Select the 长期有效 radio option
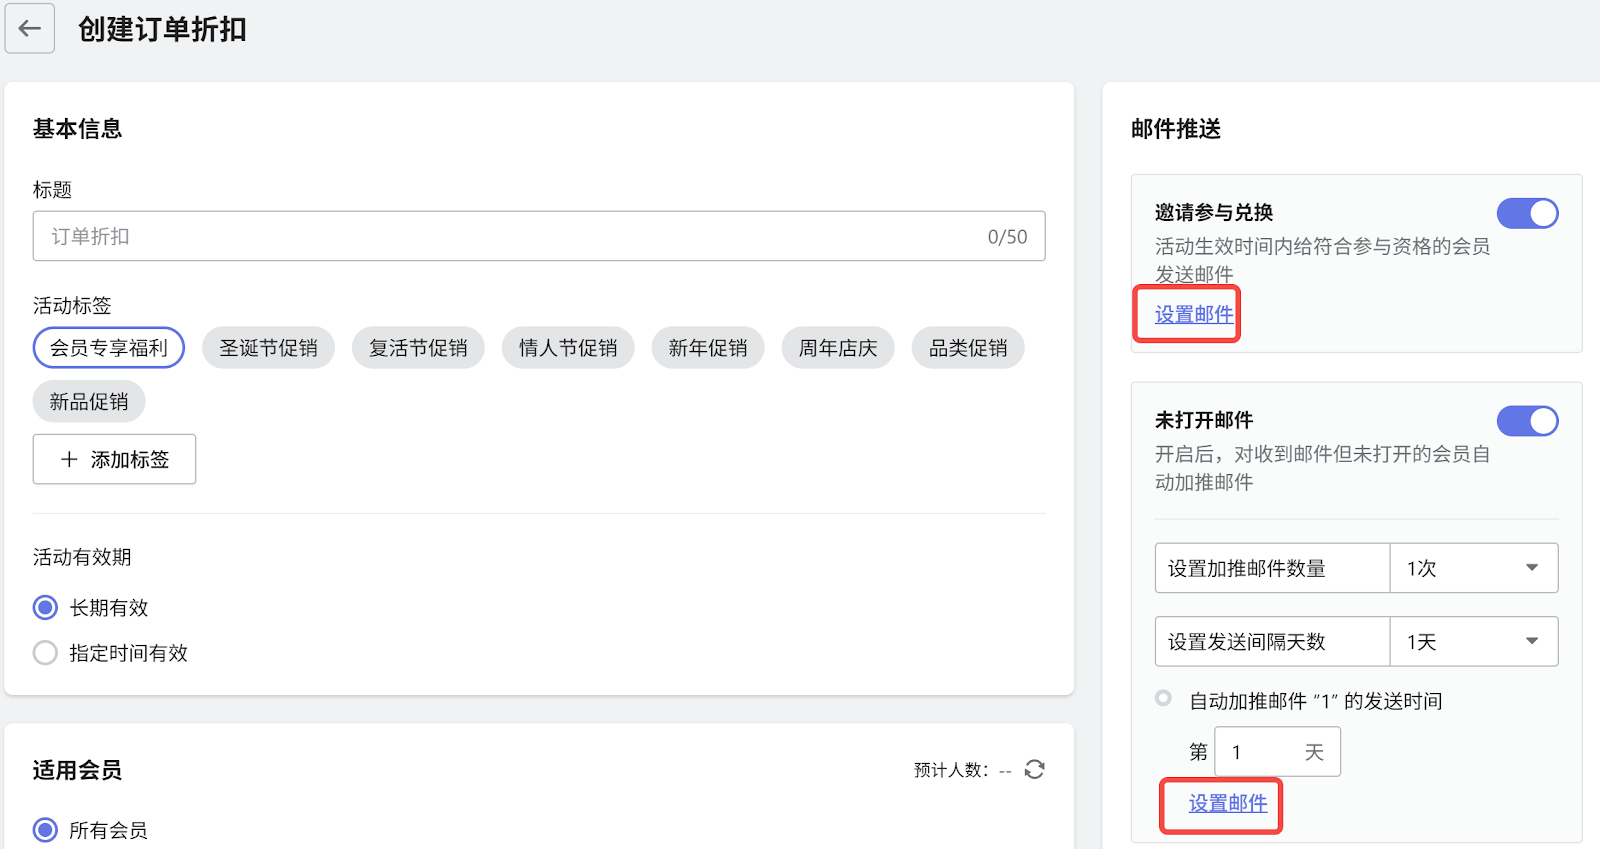The width and height of the screenshot is (1600, 849). pos(46,608)
